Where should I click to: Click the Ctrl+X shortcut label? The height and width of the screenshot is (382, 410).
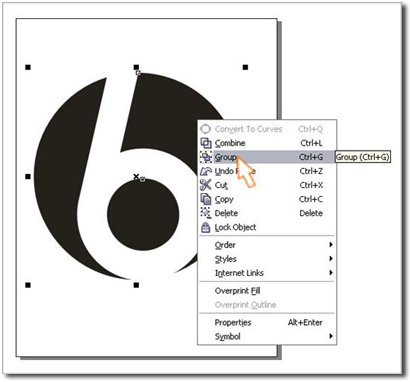click(311, 185)
